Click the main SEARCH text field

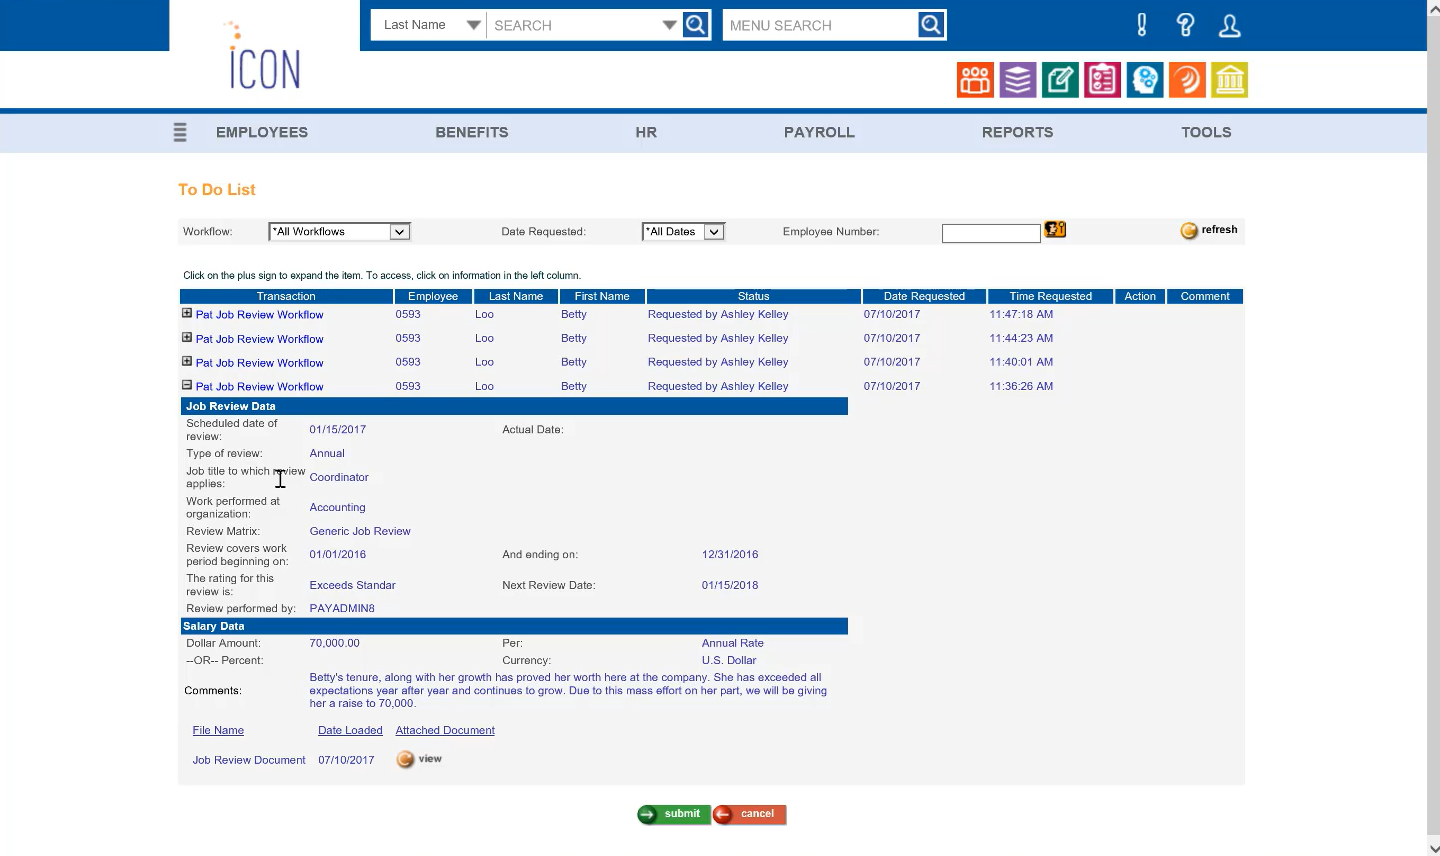point(572,25)
